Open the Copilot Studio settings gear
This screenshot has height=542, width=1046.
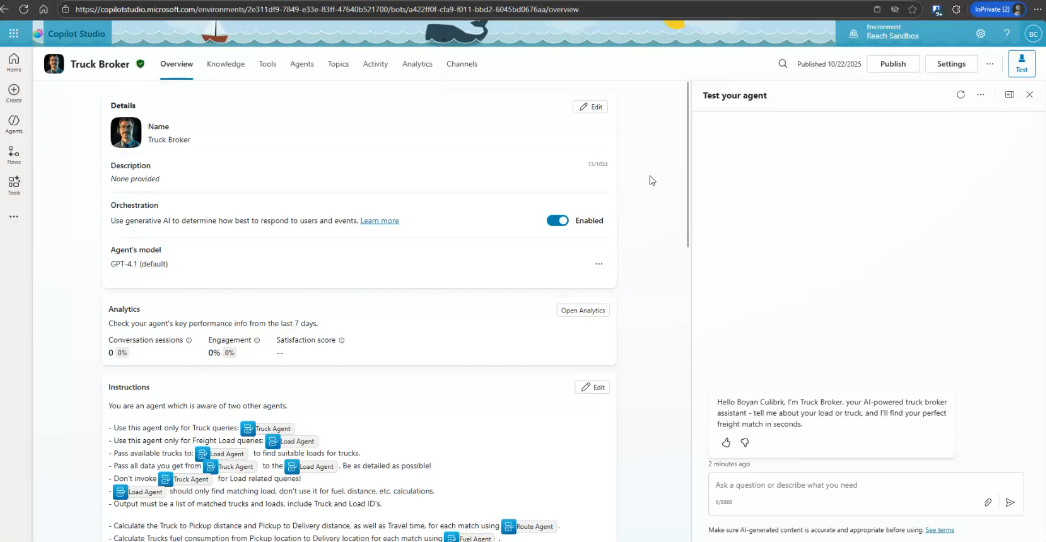pos(981,33)
